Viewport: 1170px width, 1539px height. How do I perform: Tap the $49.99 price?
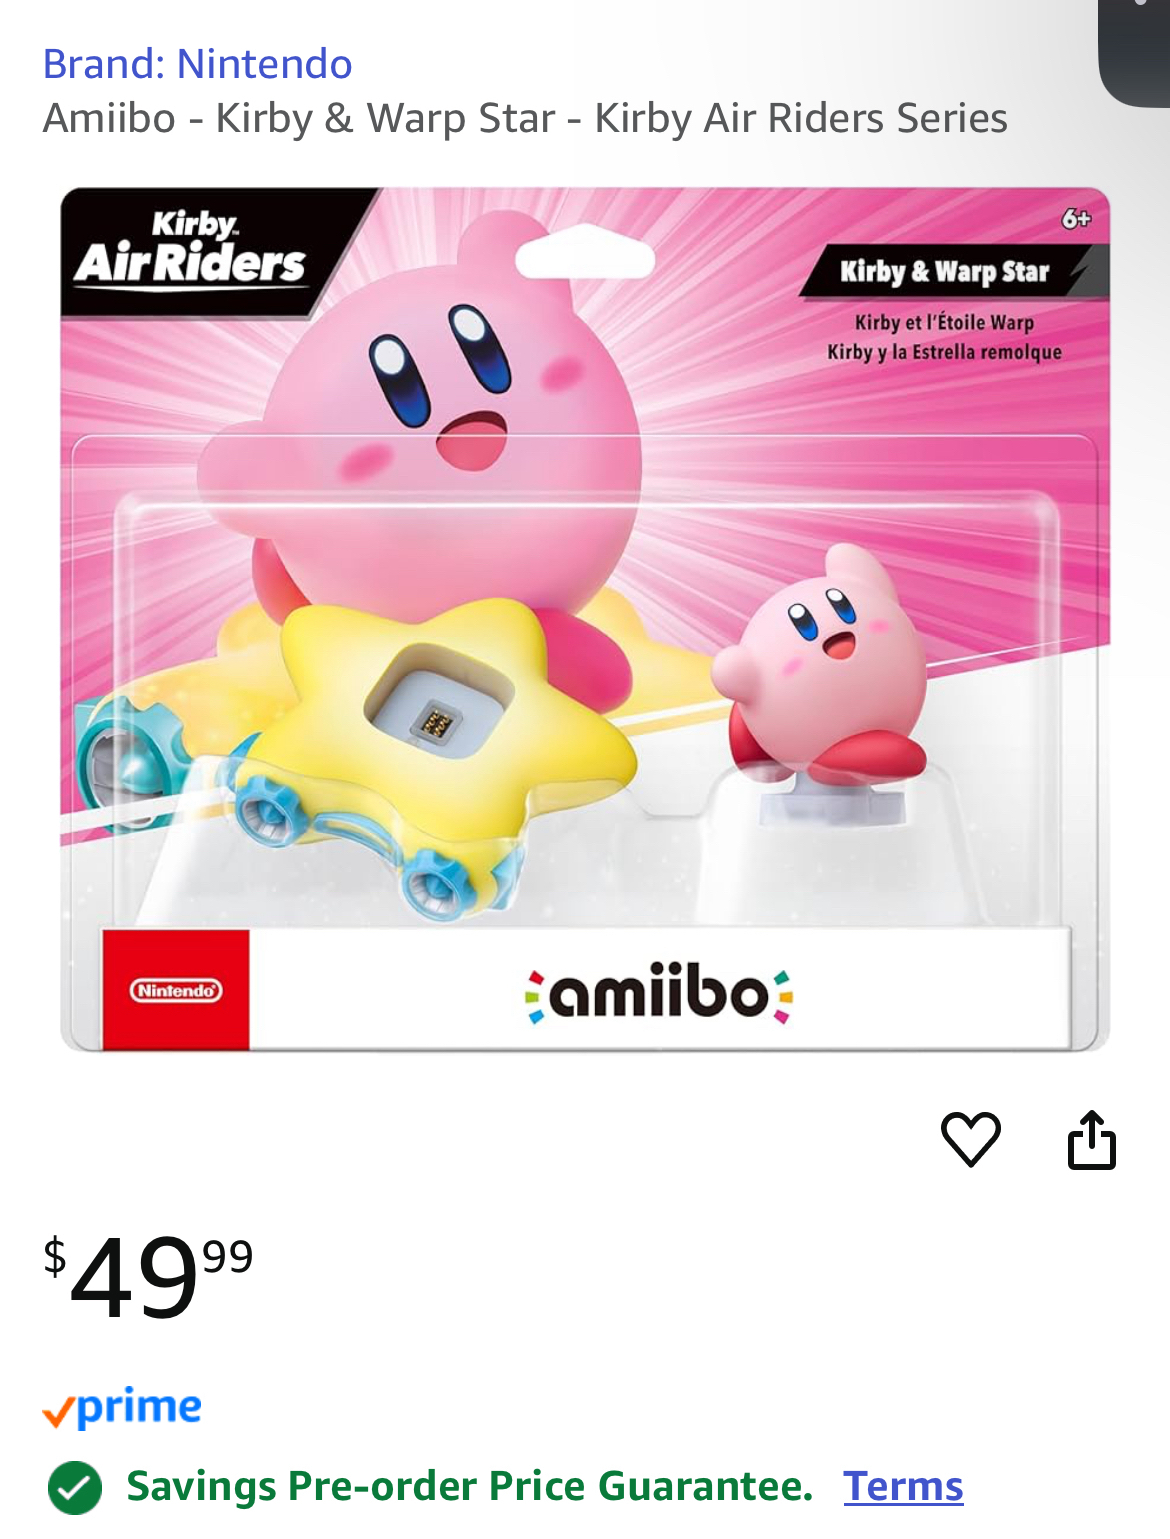point(148,1277)
